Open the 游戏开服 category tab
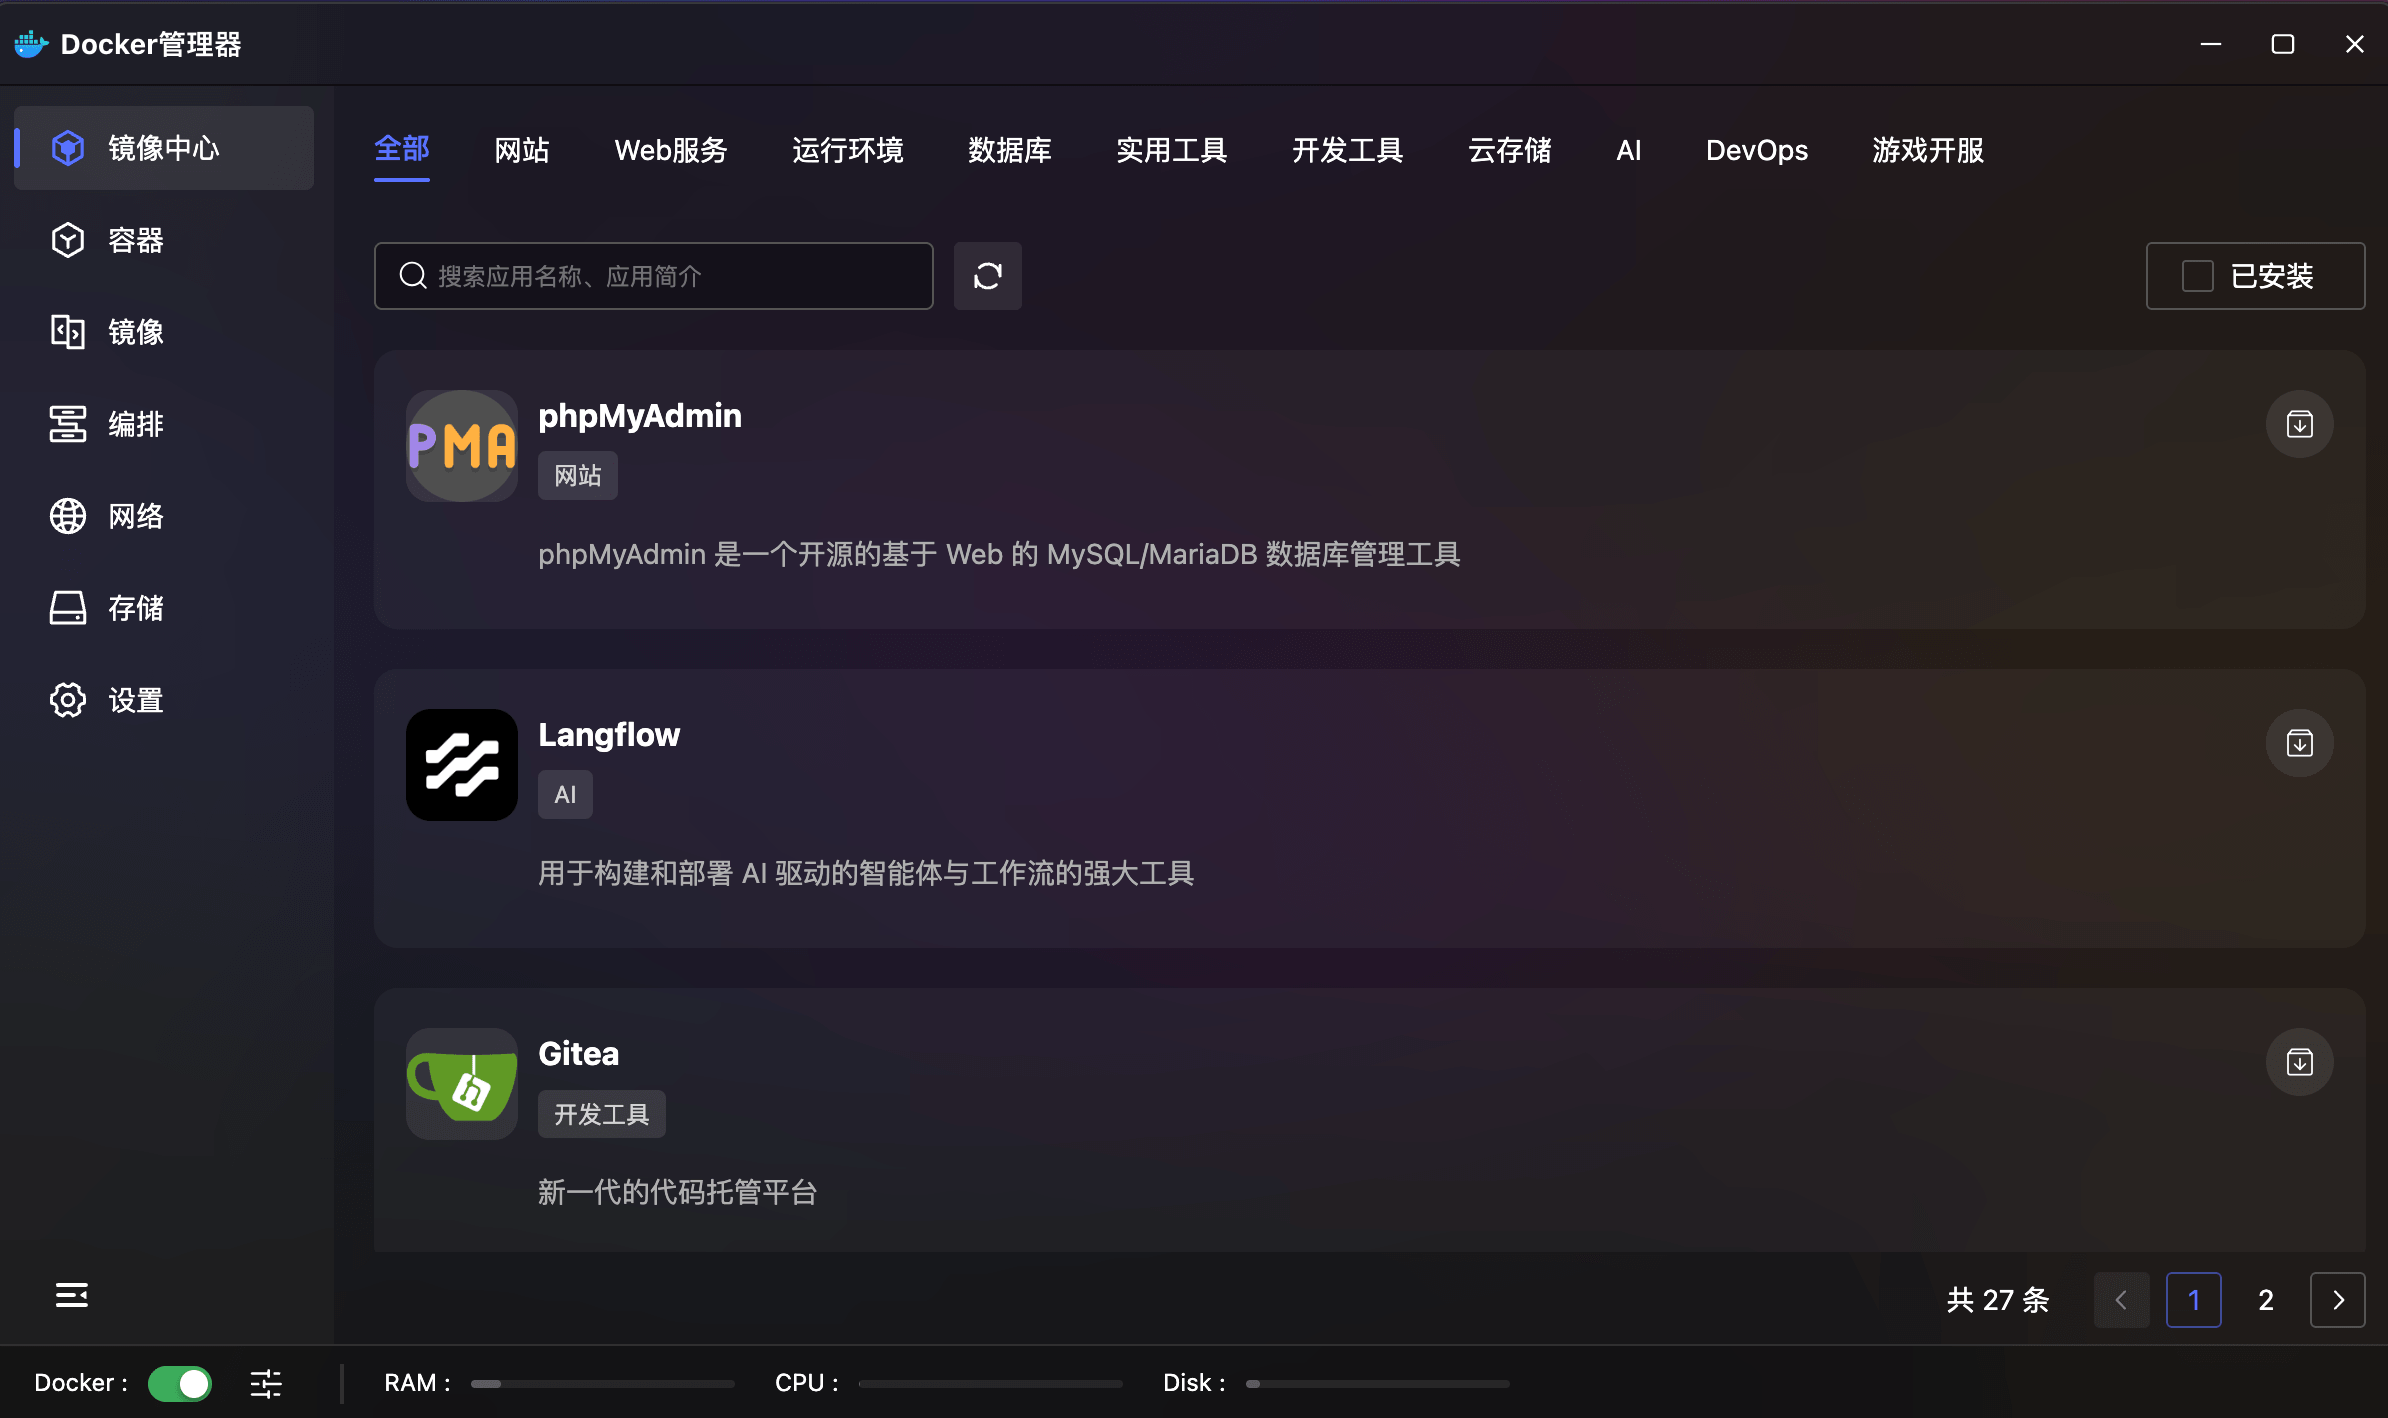 click(x=1928, y=150)
